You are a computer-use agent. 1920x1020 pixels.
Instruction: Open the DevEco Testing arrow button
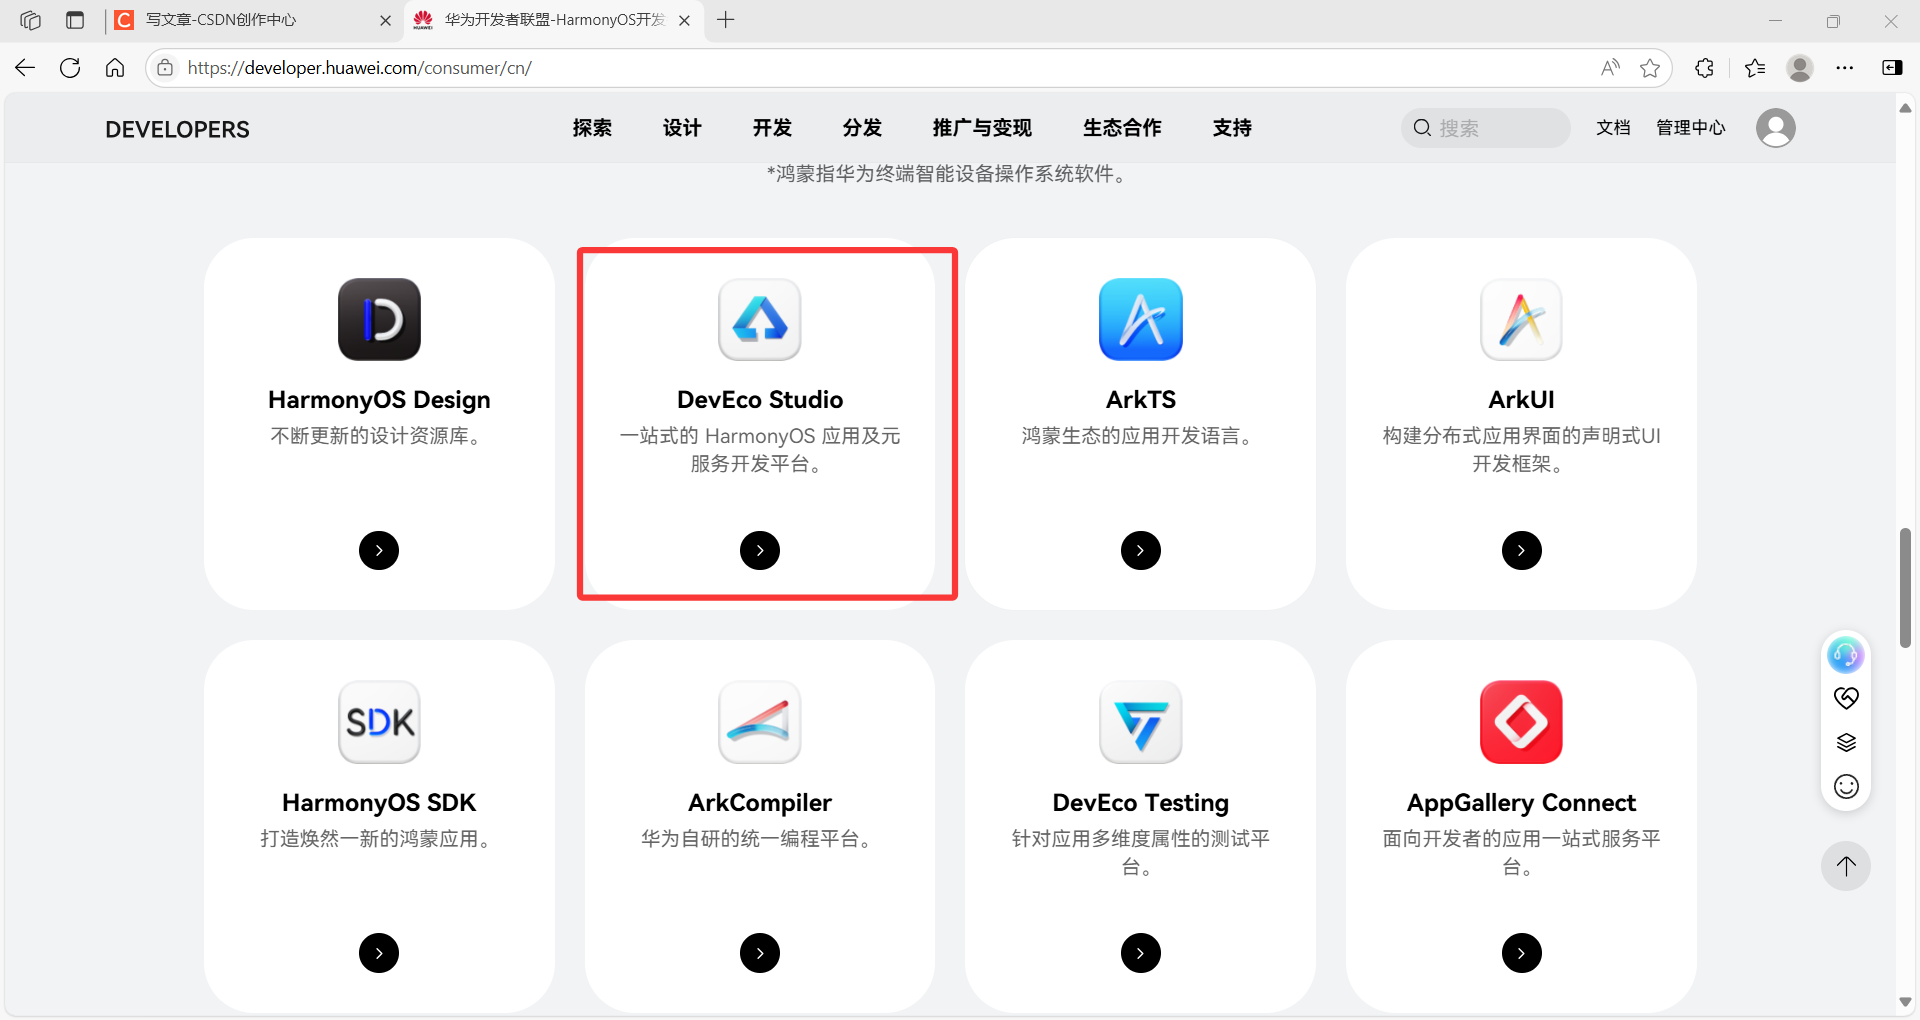(1141, 953)
